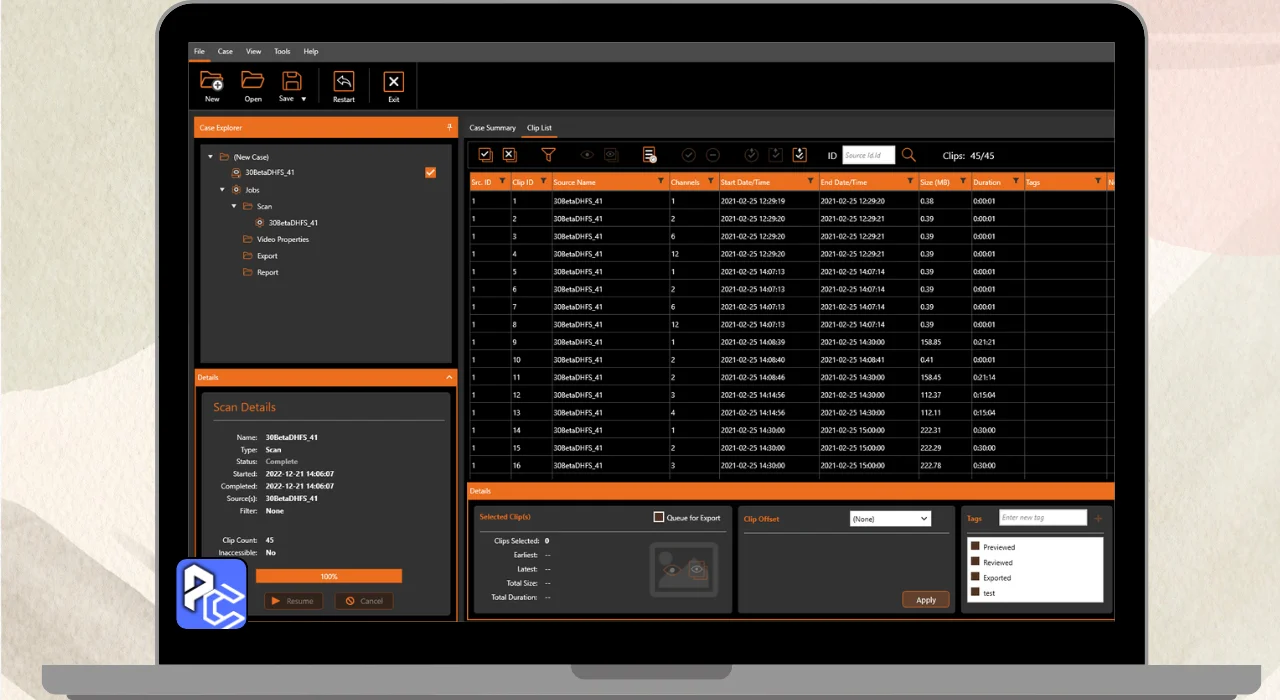The width and height of the screenshot is (1280, 700).
Task: Open the Case menu
Action: coord(225,51)
